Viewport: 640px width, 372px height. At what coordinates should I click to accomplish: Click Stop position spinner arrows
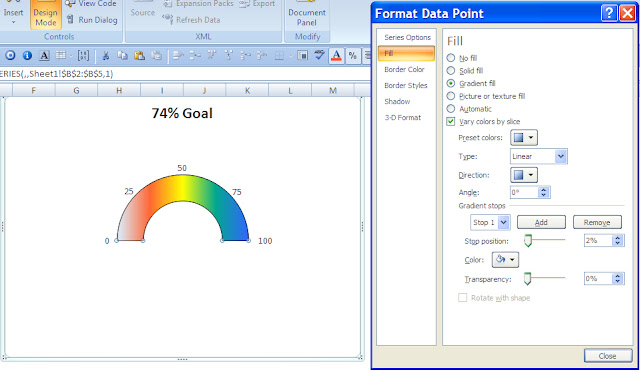pos(618,241)
